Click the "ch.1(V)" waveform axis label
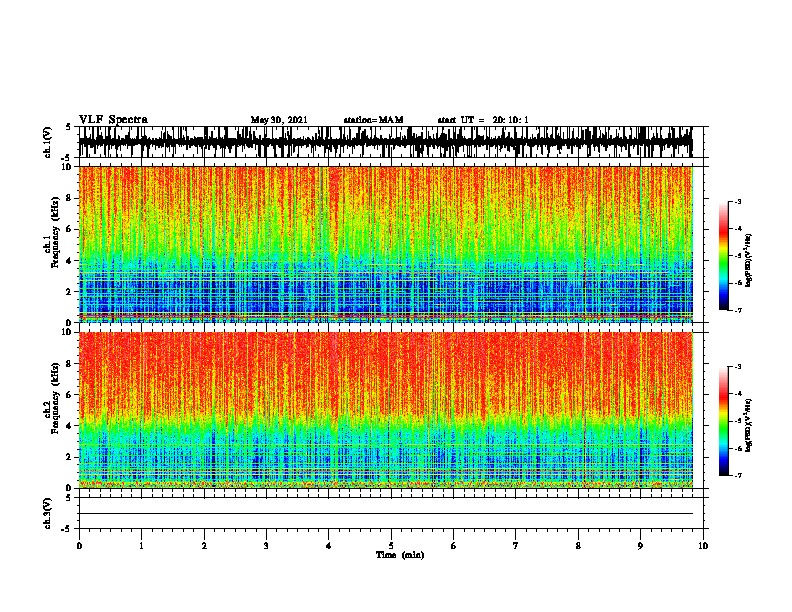This screenshot has width=792, height=612. coord(48,142)
